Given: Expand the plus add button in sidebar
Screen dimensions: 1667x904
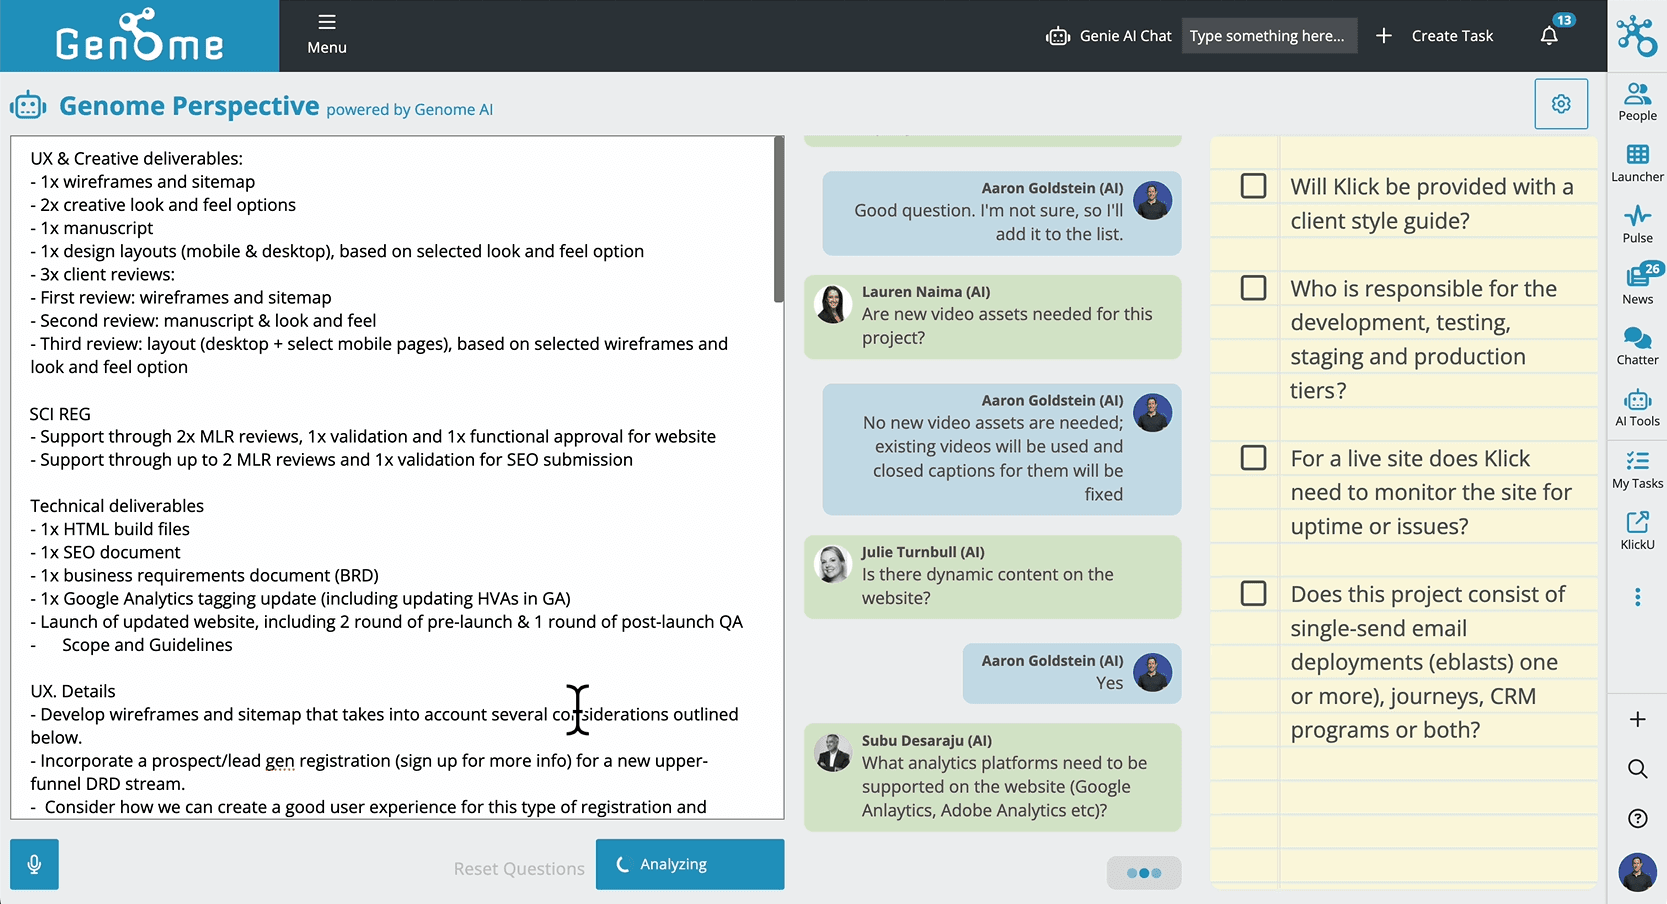Looking at the screenshot, I should tap(1637, 719).
